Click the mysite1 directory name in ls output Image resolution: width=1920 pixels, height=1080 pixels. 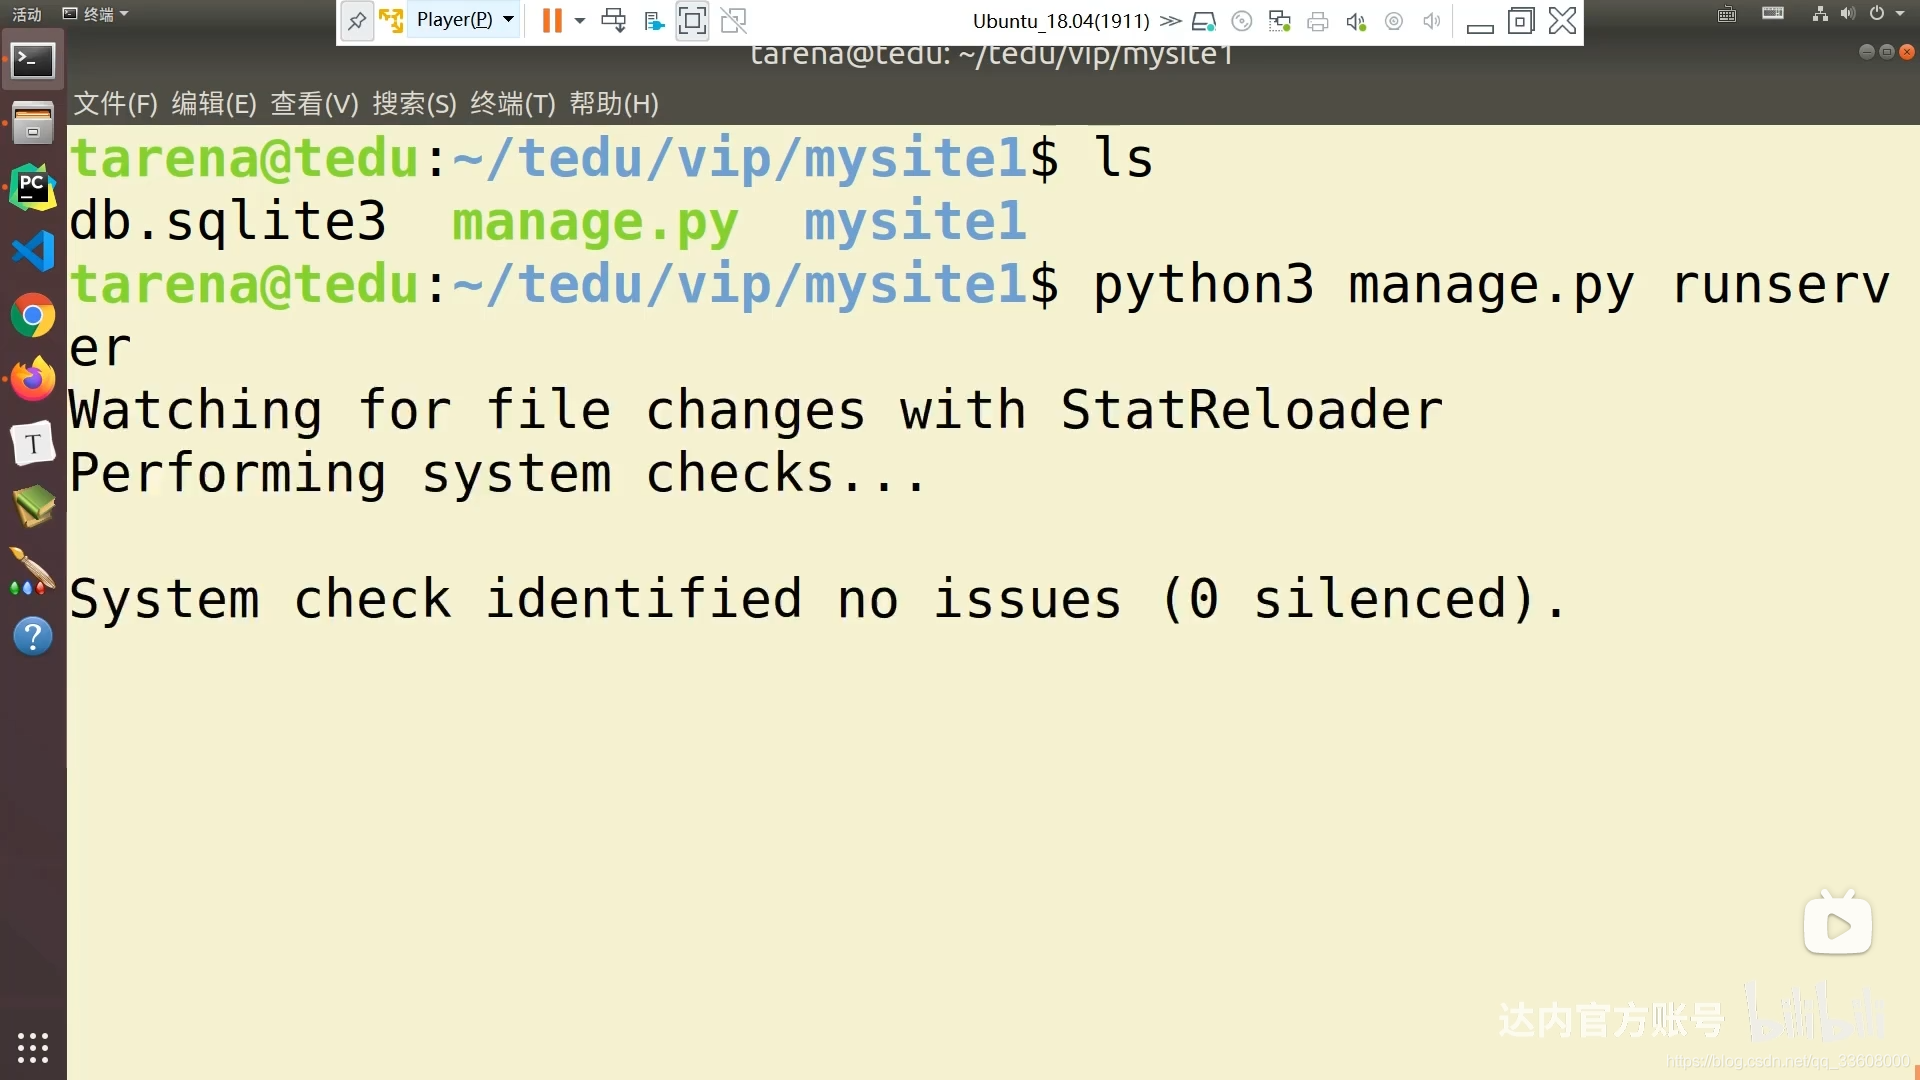pos(915,221)
